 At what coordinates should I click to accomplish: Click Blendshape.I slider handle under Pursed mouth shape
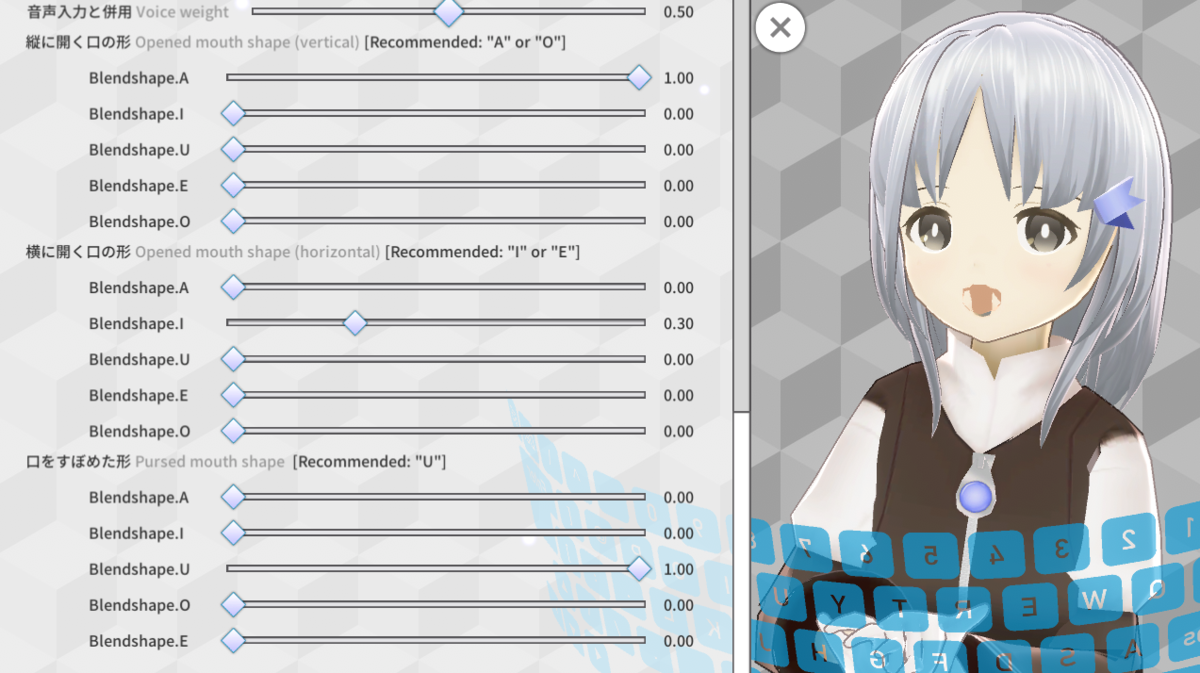233,534
